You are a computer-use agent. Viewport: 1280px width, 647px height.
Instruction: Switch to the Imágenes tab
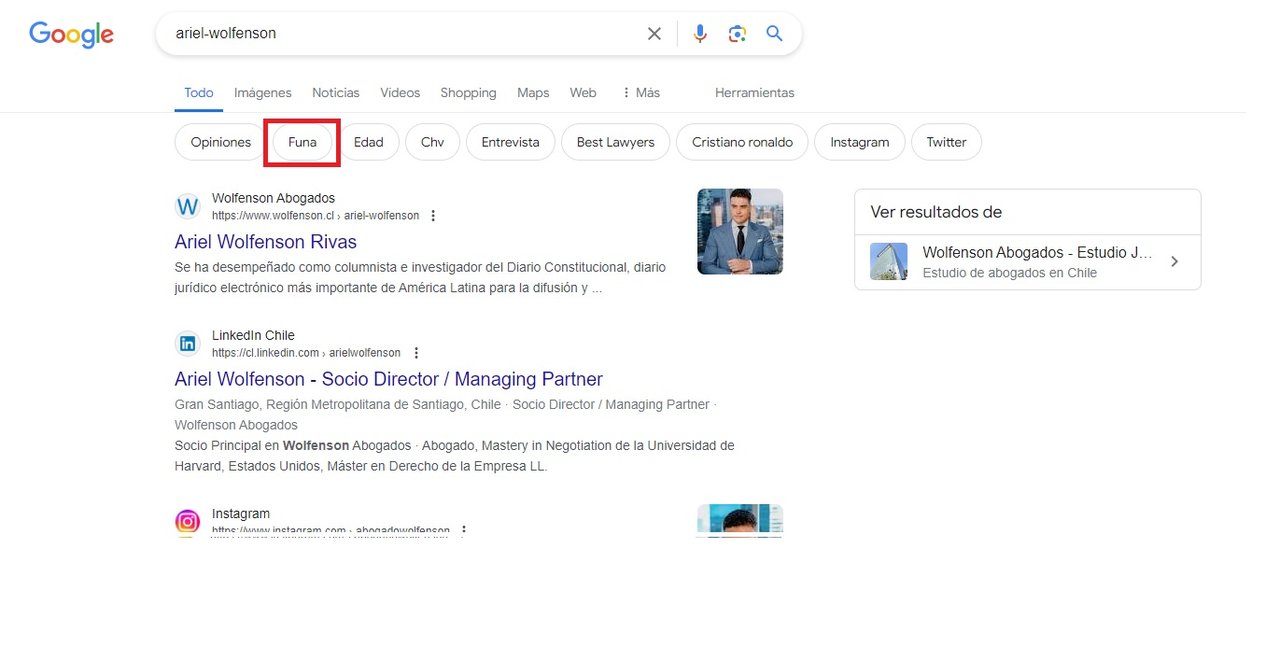point(263,93)
